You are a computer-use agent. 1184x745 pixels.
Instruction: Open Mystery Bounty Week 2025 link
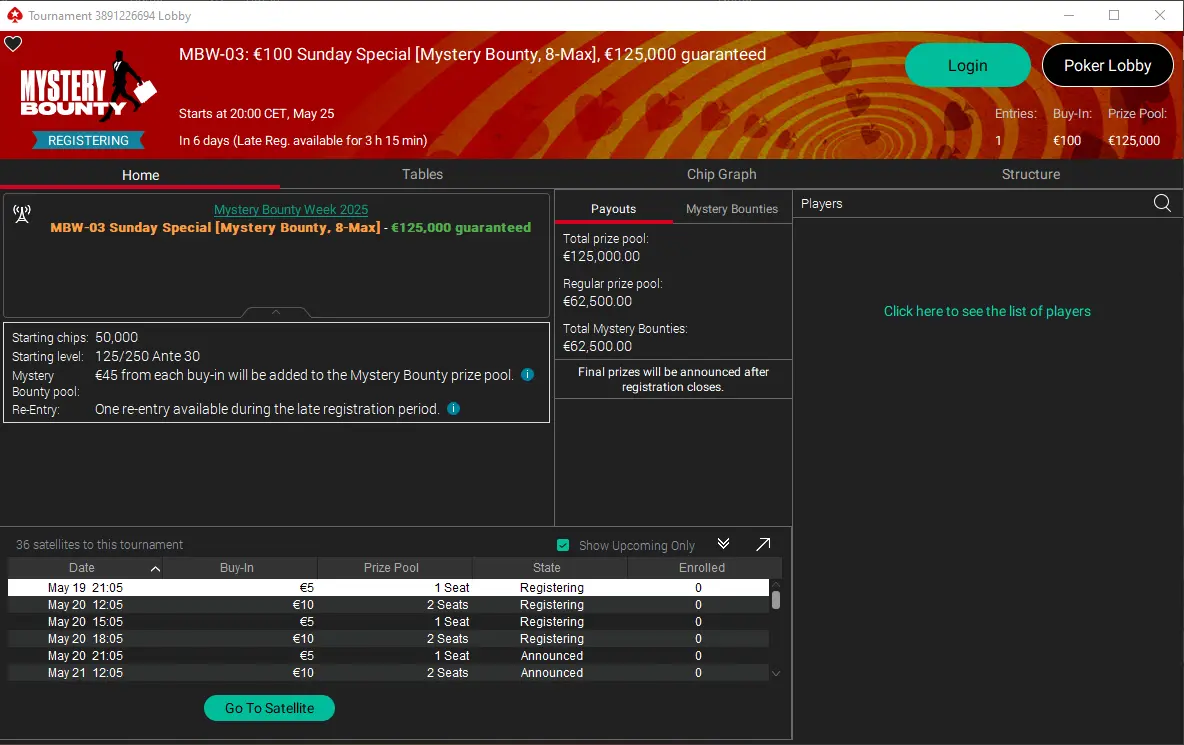291,210
